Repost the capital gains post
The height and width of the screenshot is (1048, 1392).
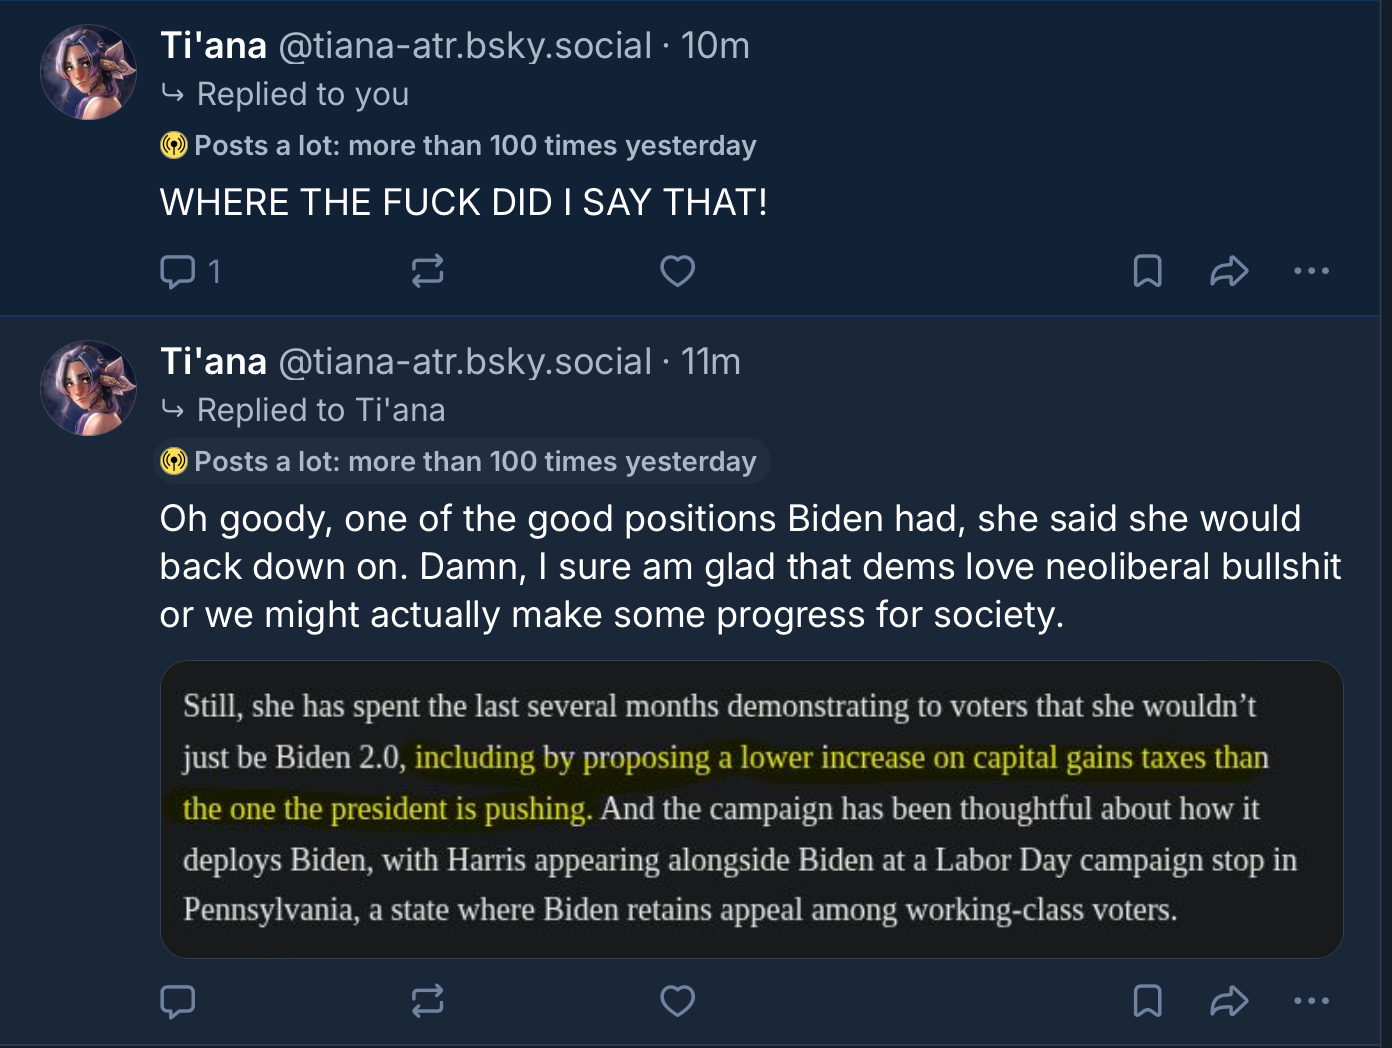(x=427, y=1001)
